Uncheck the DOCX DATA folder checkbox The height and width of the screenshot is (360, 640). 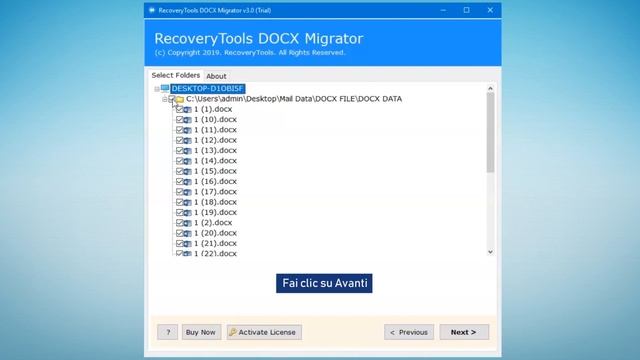pyautogui.click(x=172, y=99)
